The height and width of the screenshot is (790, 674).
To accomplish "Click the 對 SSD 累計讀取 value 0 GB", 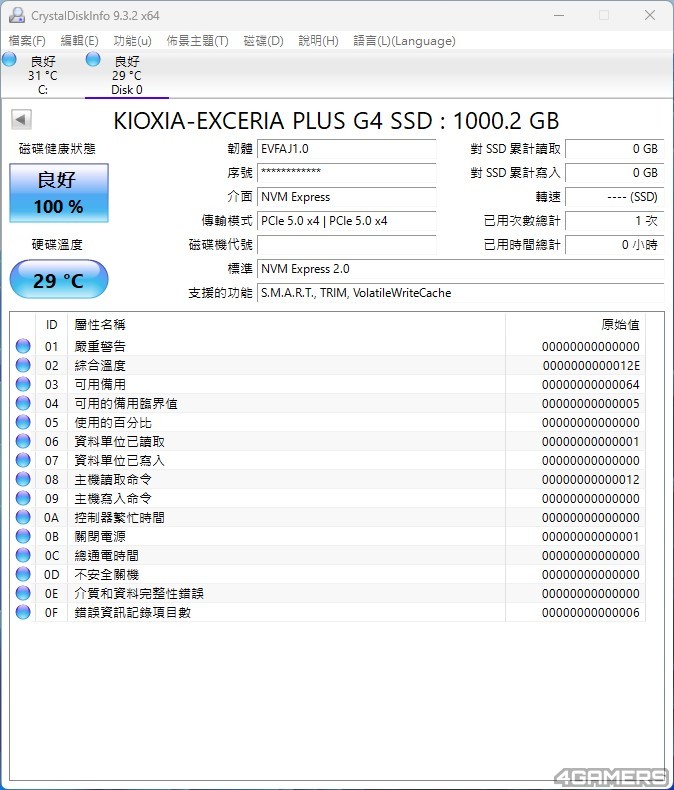I will [x=615, y=149].
